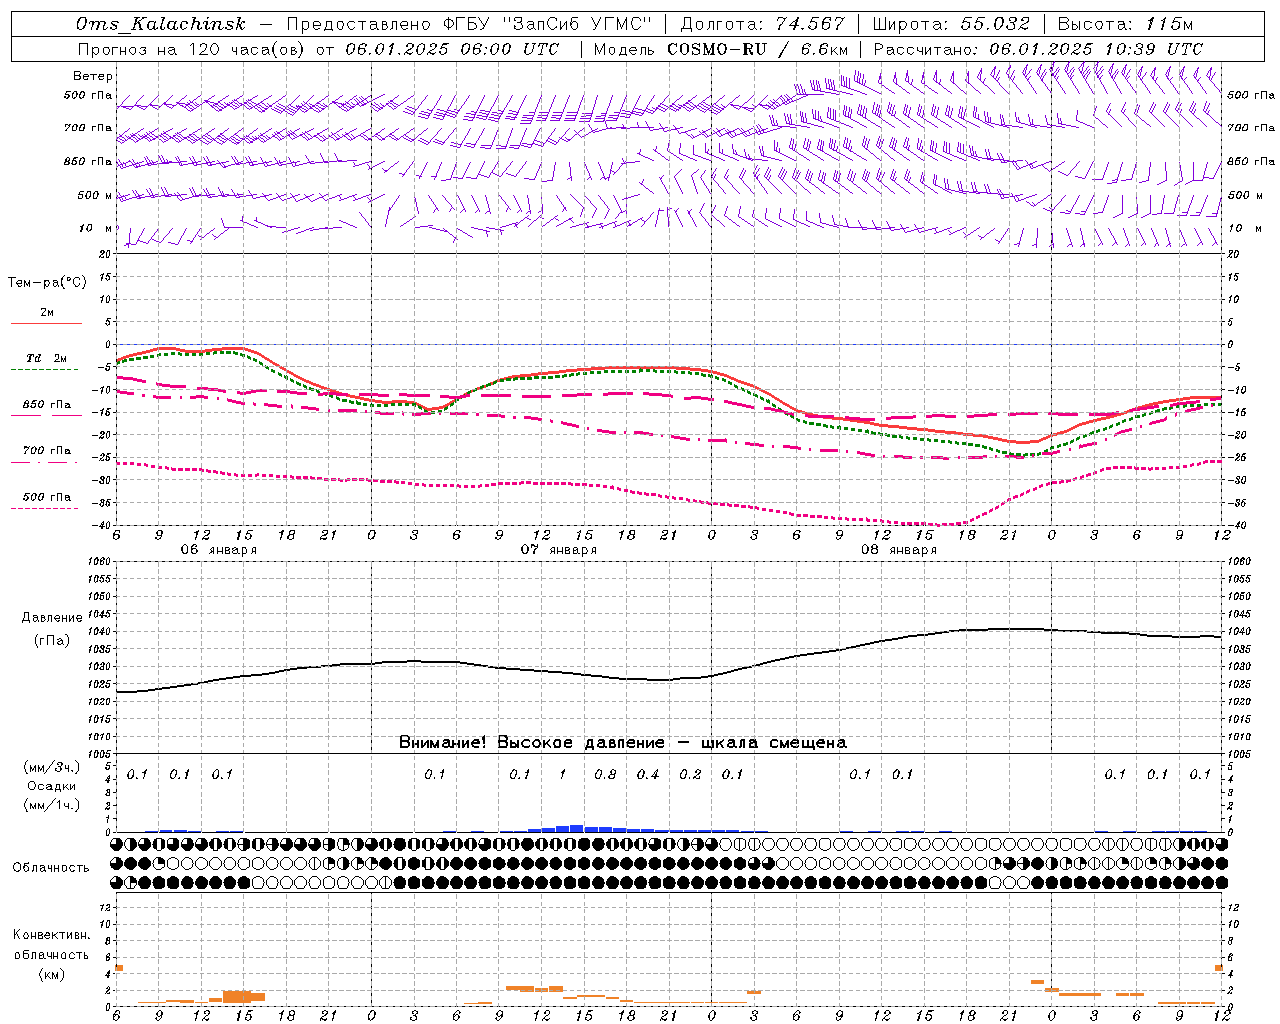The height and width of the screenshot is (1024, 1280).
Task: Select the (мм/1ч.) precipitation unit label
Action: click(x=51, y=805)
